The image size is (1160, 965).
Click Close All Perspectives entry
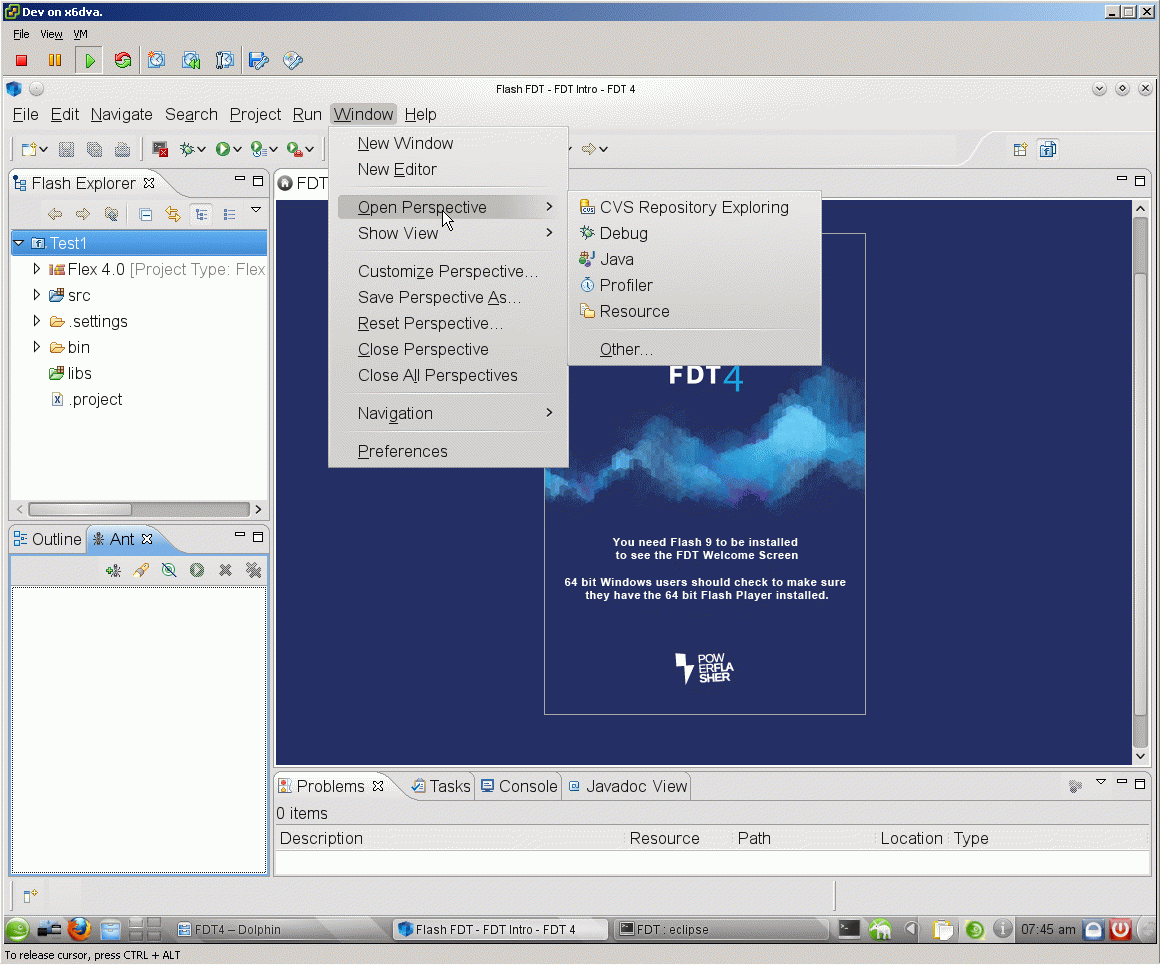(x=437, y=375)
